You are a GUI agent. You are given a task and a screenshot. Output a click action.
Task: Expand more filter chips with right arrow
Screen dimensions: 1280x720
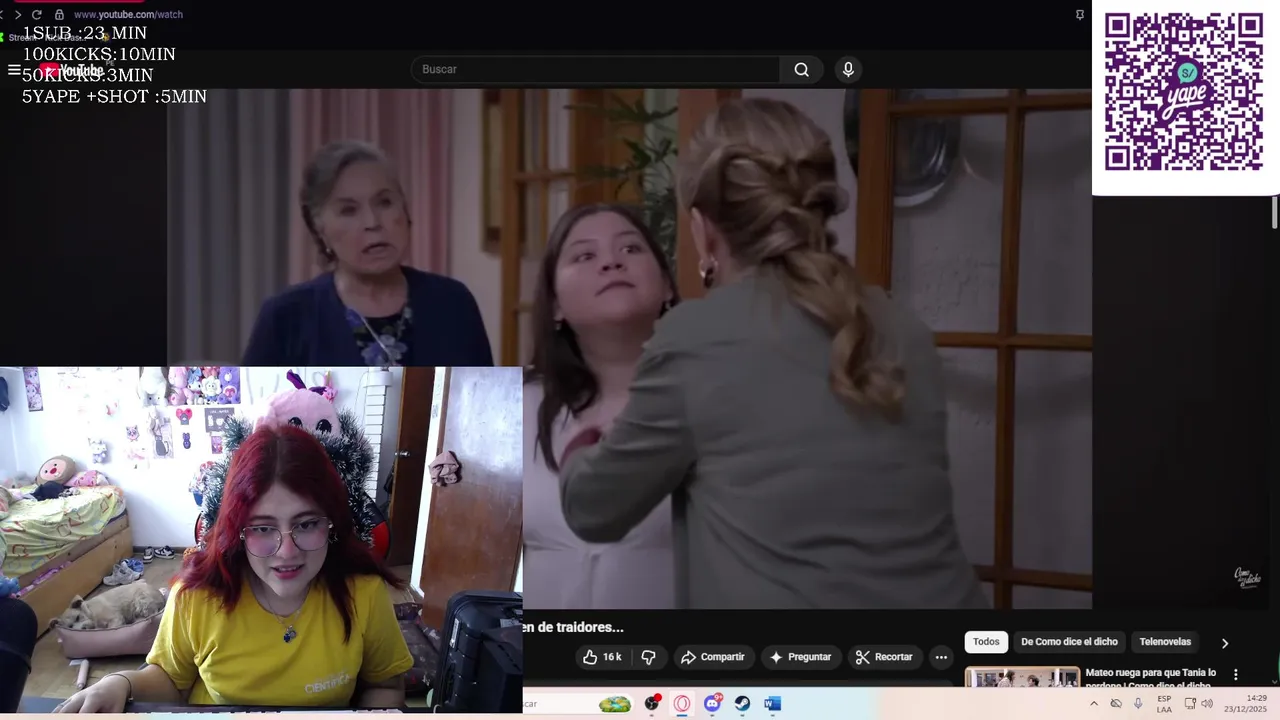coord(1224,643)
